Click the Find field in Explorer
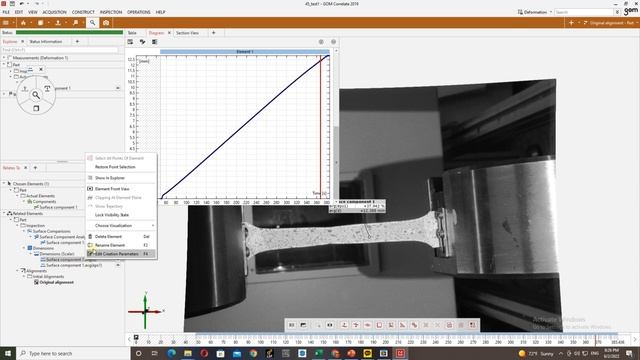Image resolution: width=640 pixels, height=360 pixels. 60,50
